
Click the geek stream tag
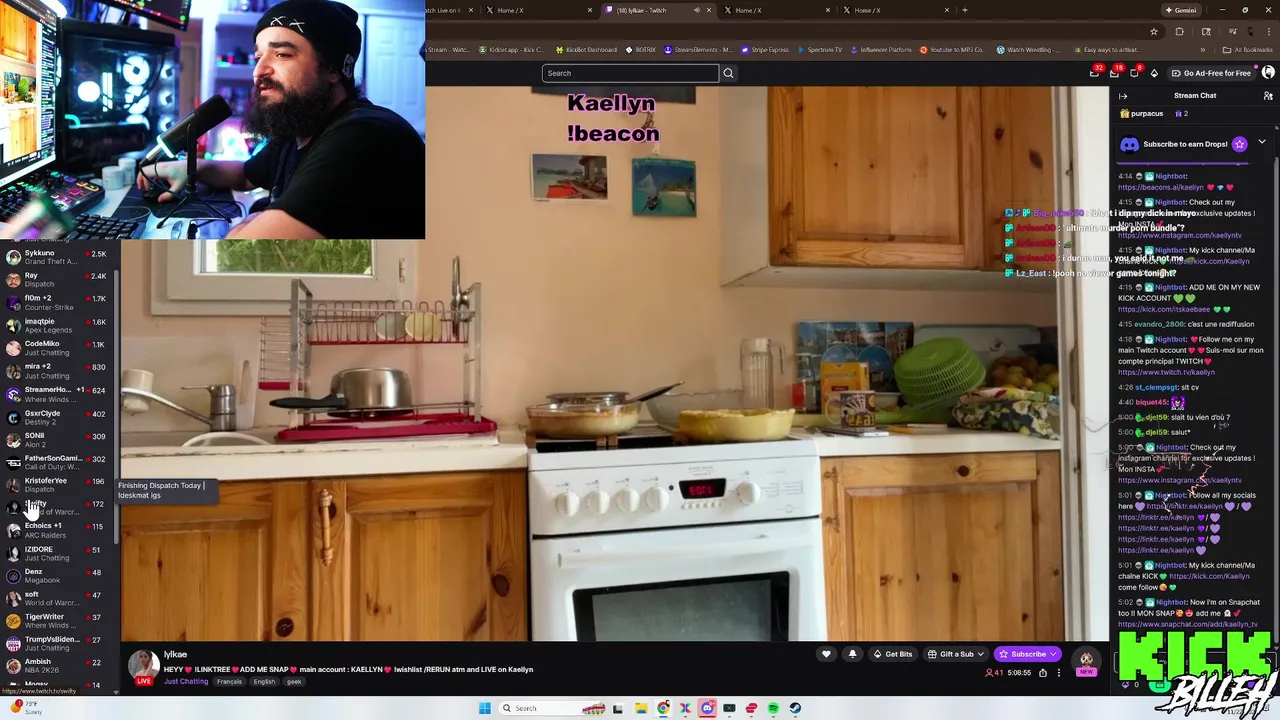click(294, 682)
